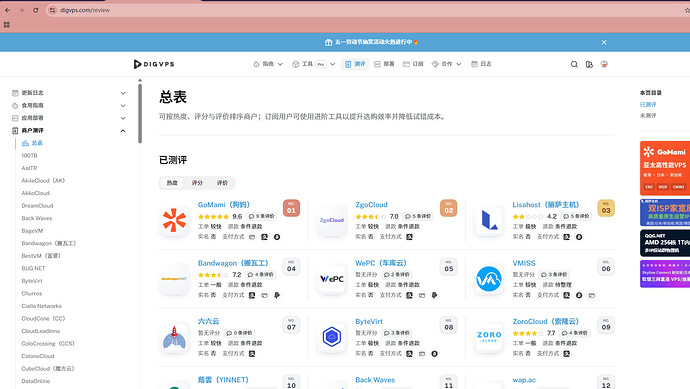The width and height of the screenshot is (690, 389).
Task: Open the QQG.NET AMD ad banner
Action: pyautogui.click(x=665, y=243)
